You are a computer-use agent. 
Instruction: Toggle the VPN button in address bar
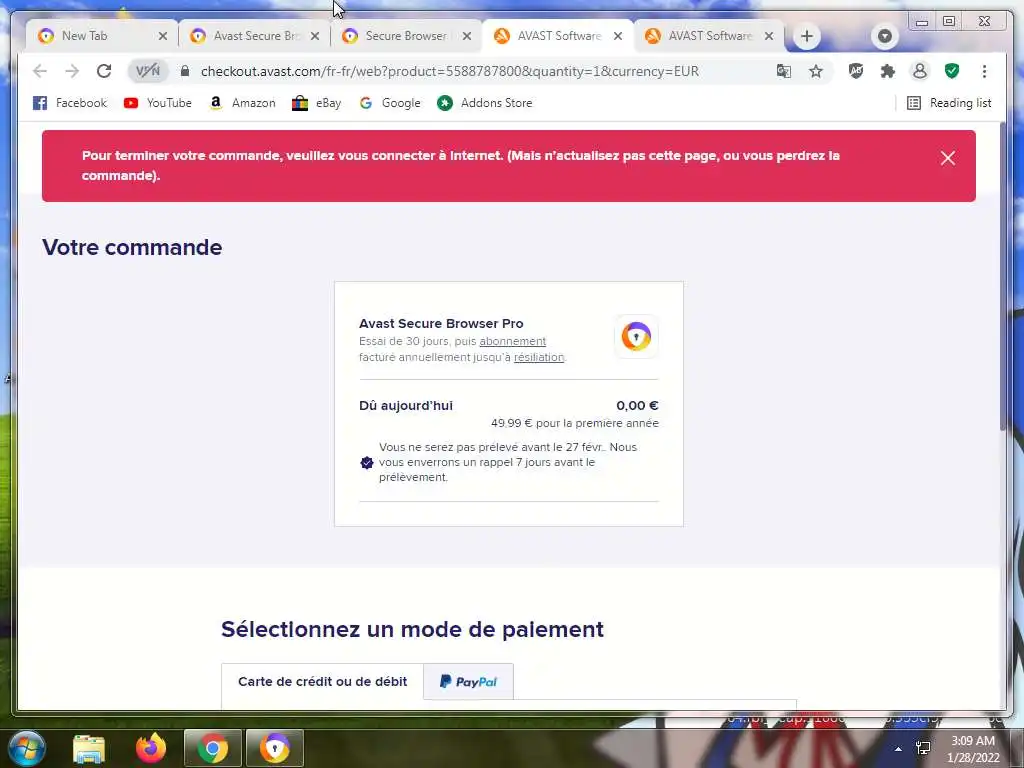click(148, 71)
